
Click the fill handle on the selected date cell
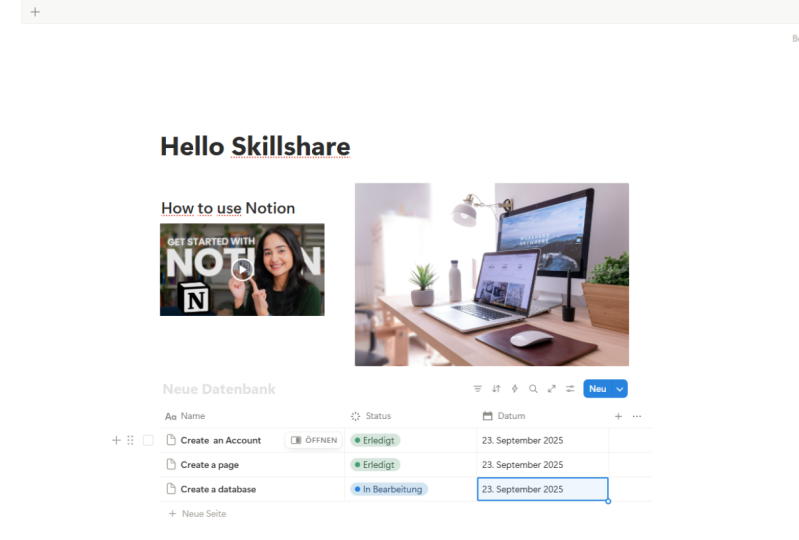pos(608,501)
